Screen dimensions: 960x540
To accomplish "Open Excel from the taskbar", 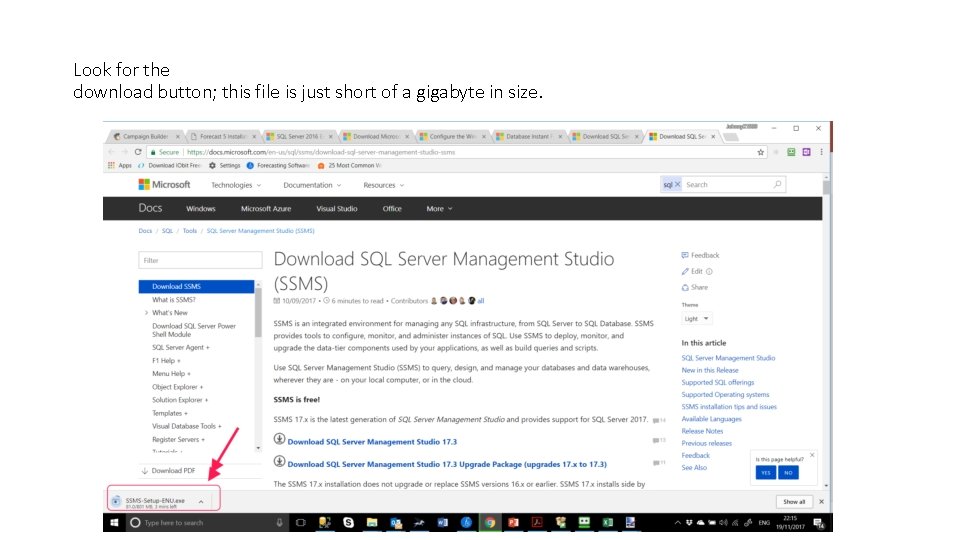I will [x=607, y=522].
